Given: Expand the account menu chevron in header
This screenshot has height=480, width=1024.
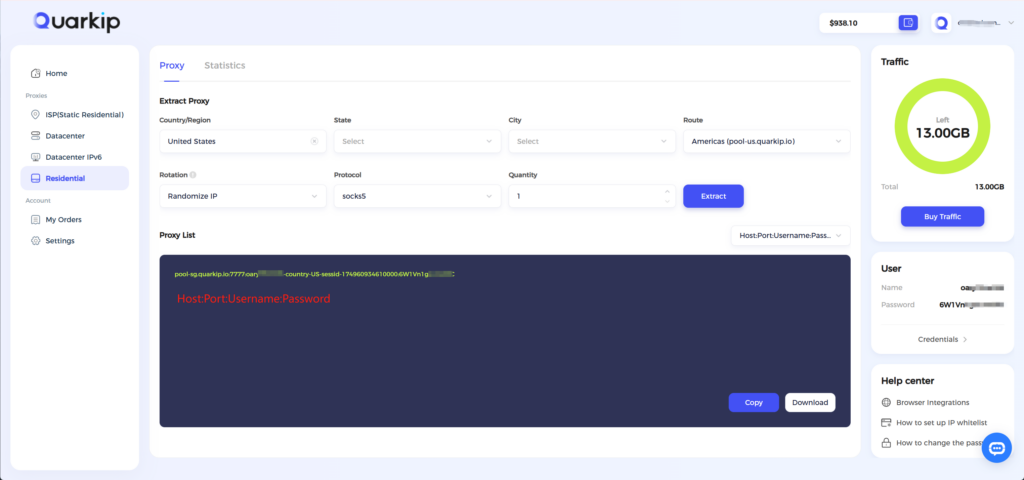Looking at the screenshot, I should point(1011,23).
